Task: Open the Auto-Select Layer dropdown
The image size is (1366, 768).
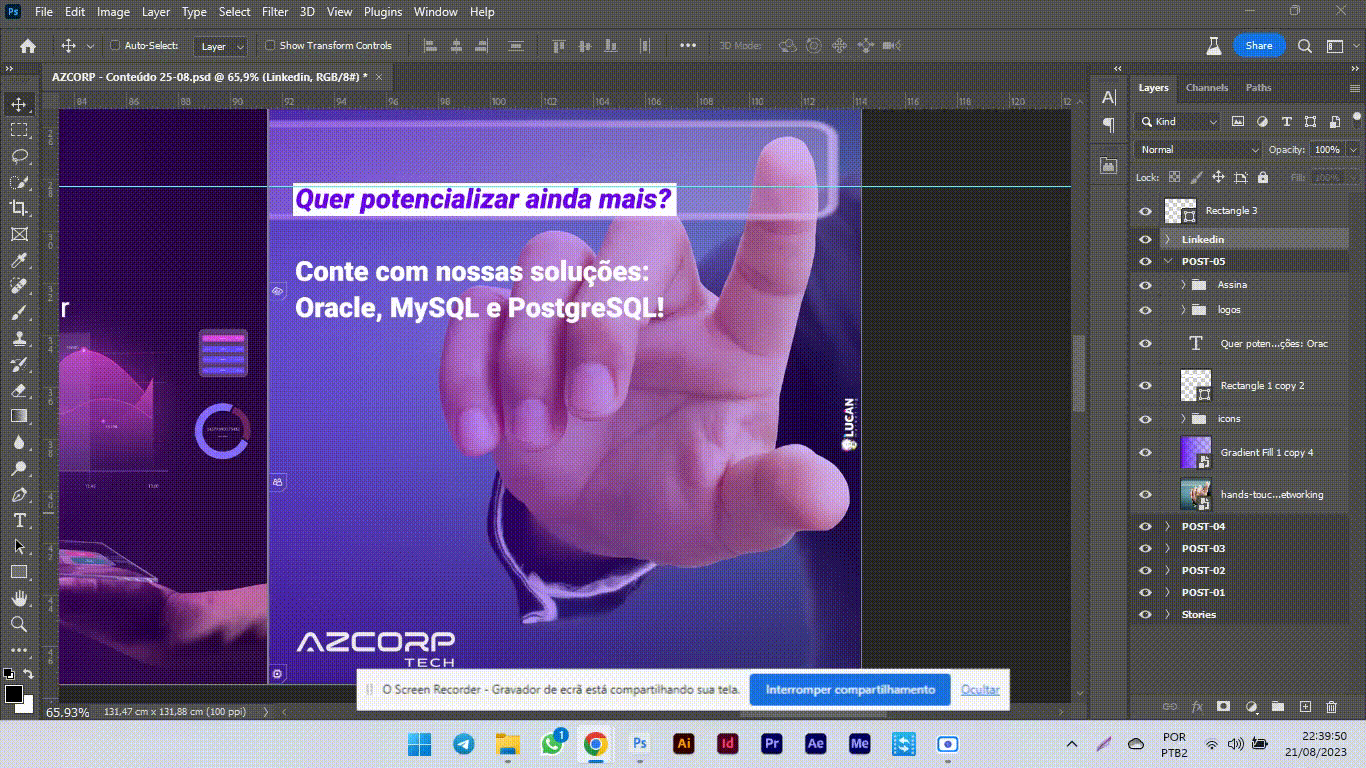Action: click(221, 46)
